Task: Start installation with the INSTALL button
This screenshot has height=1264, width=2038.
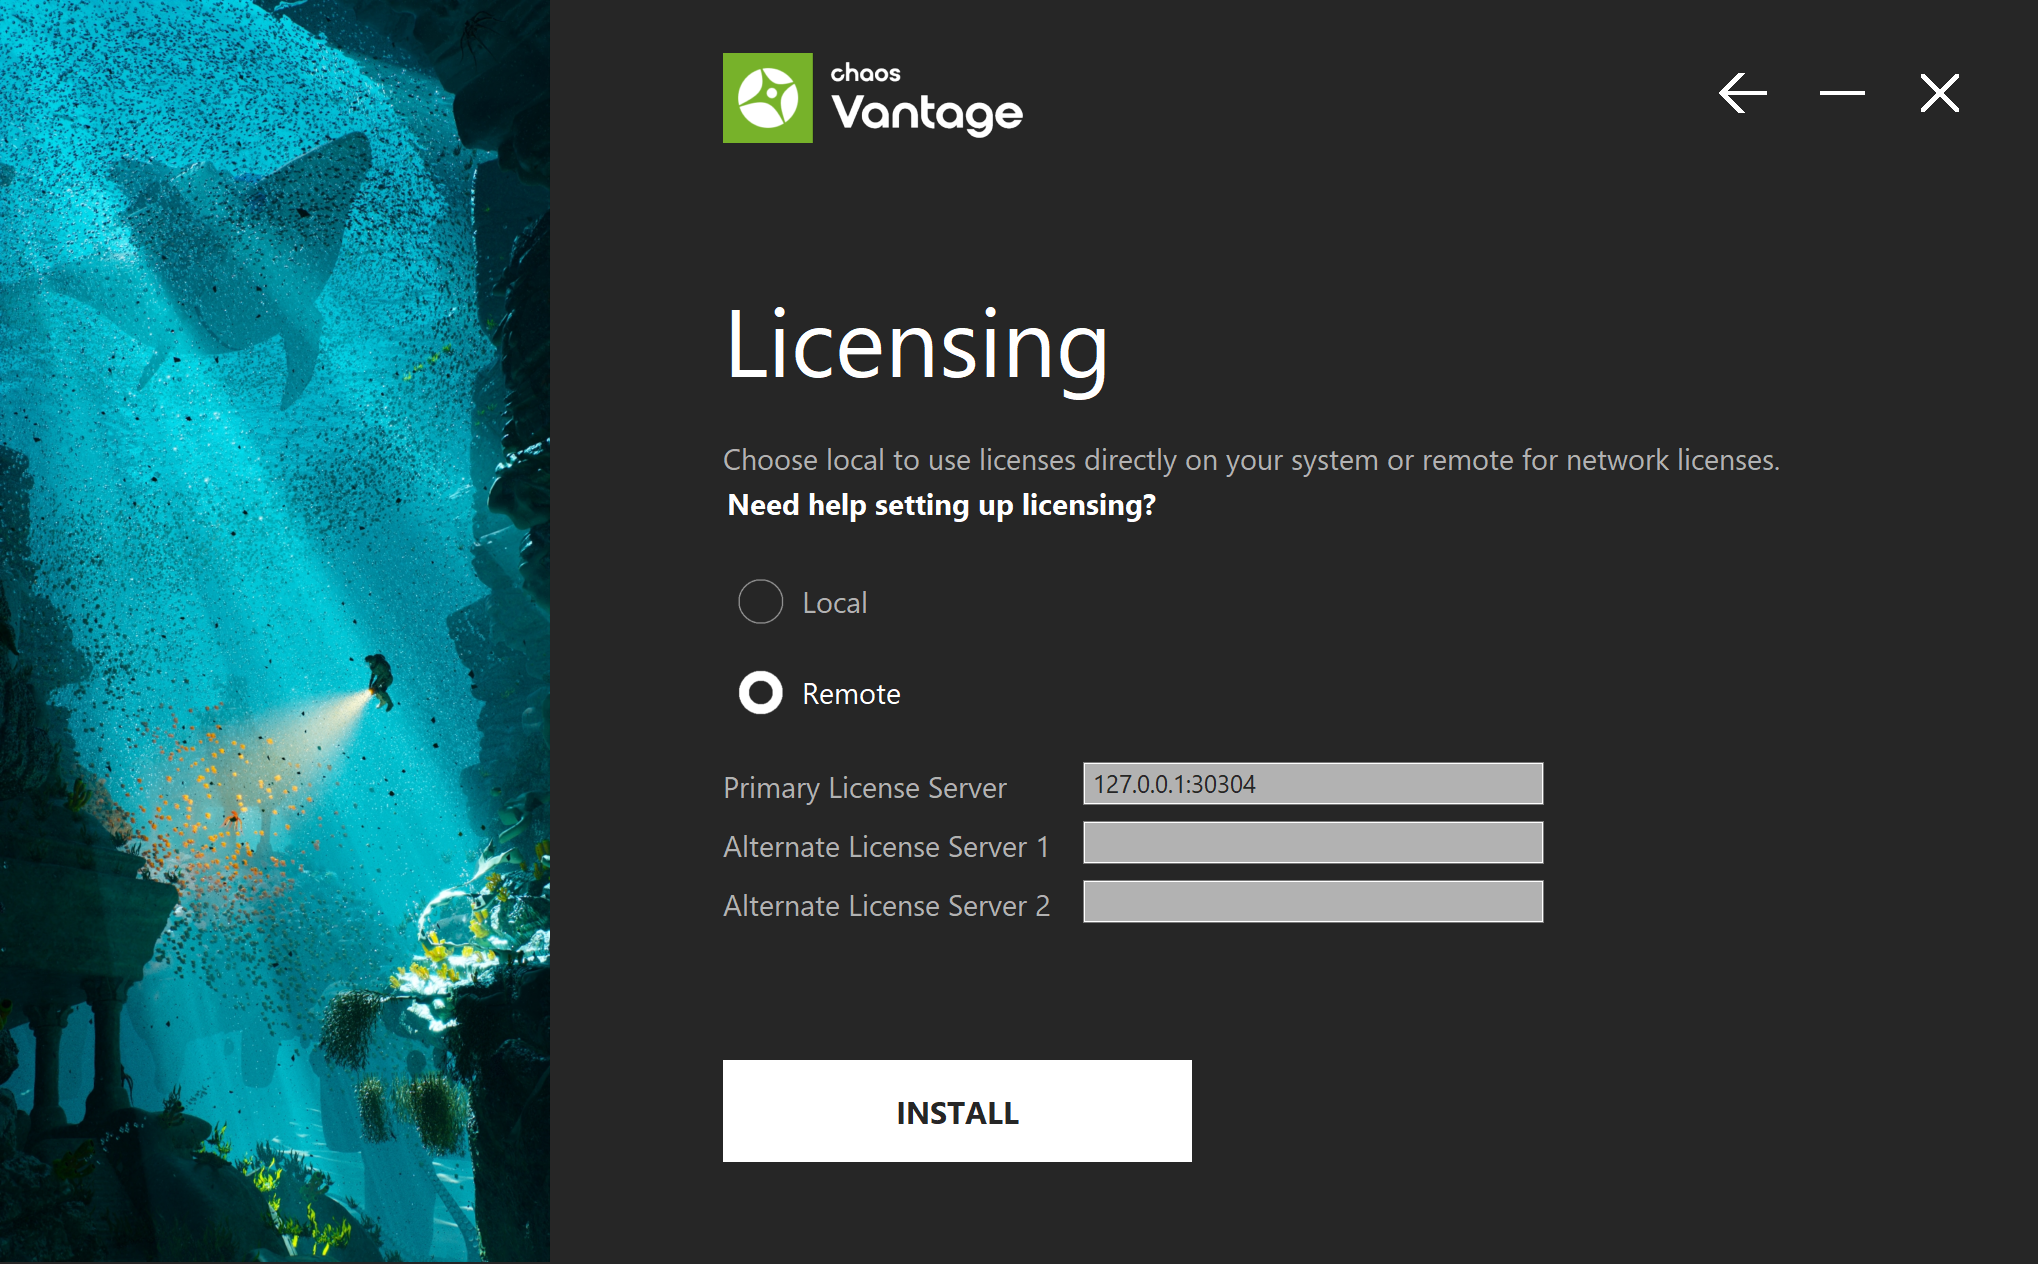Action: click(x=957, y=1111)
